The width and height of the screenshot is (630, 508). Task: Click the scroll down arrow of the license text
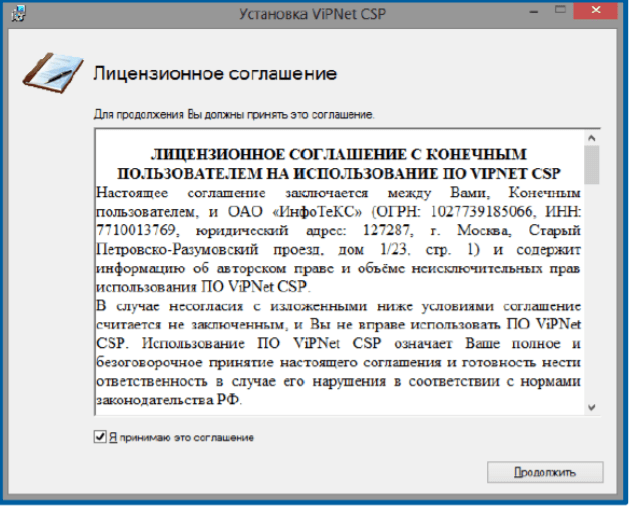click(591, 408)
